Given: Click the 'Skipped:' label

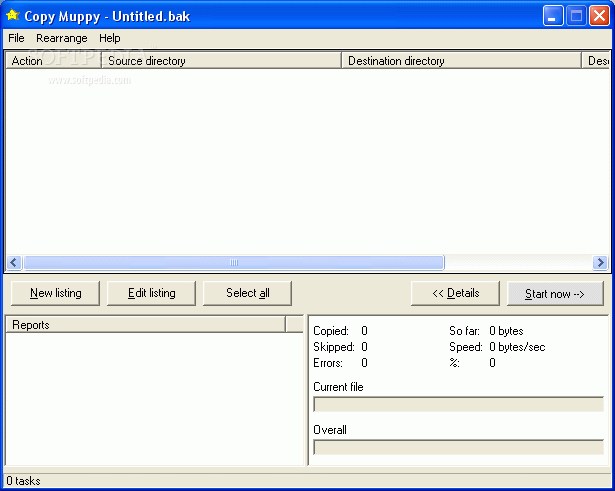Looking at the screenshot, I should [x=334, y=347].
